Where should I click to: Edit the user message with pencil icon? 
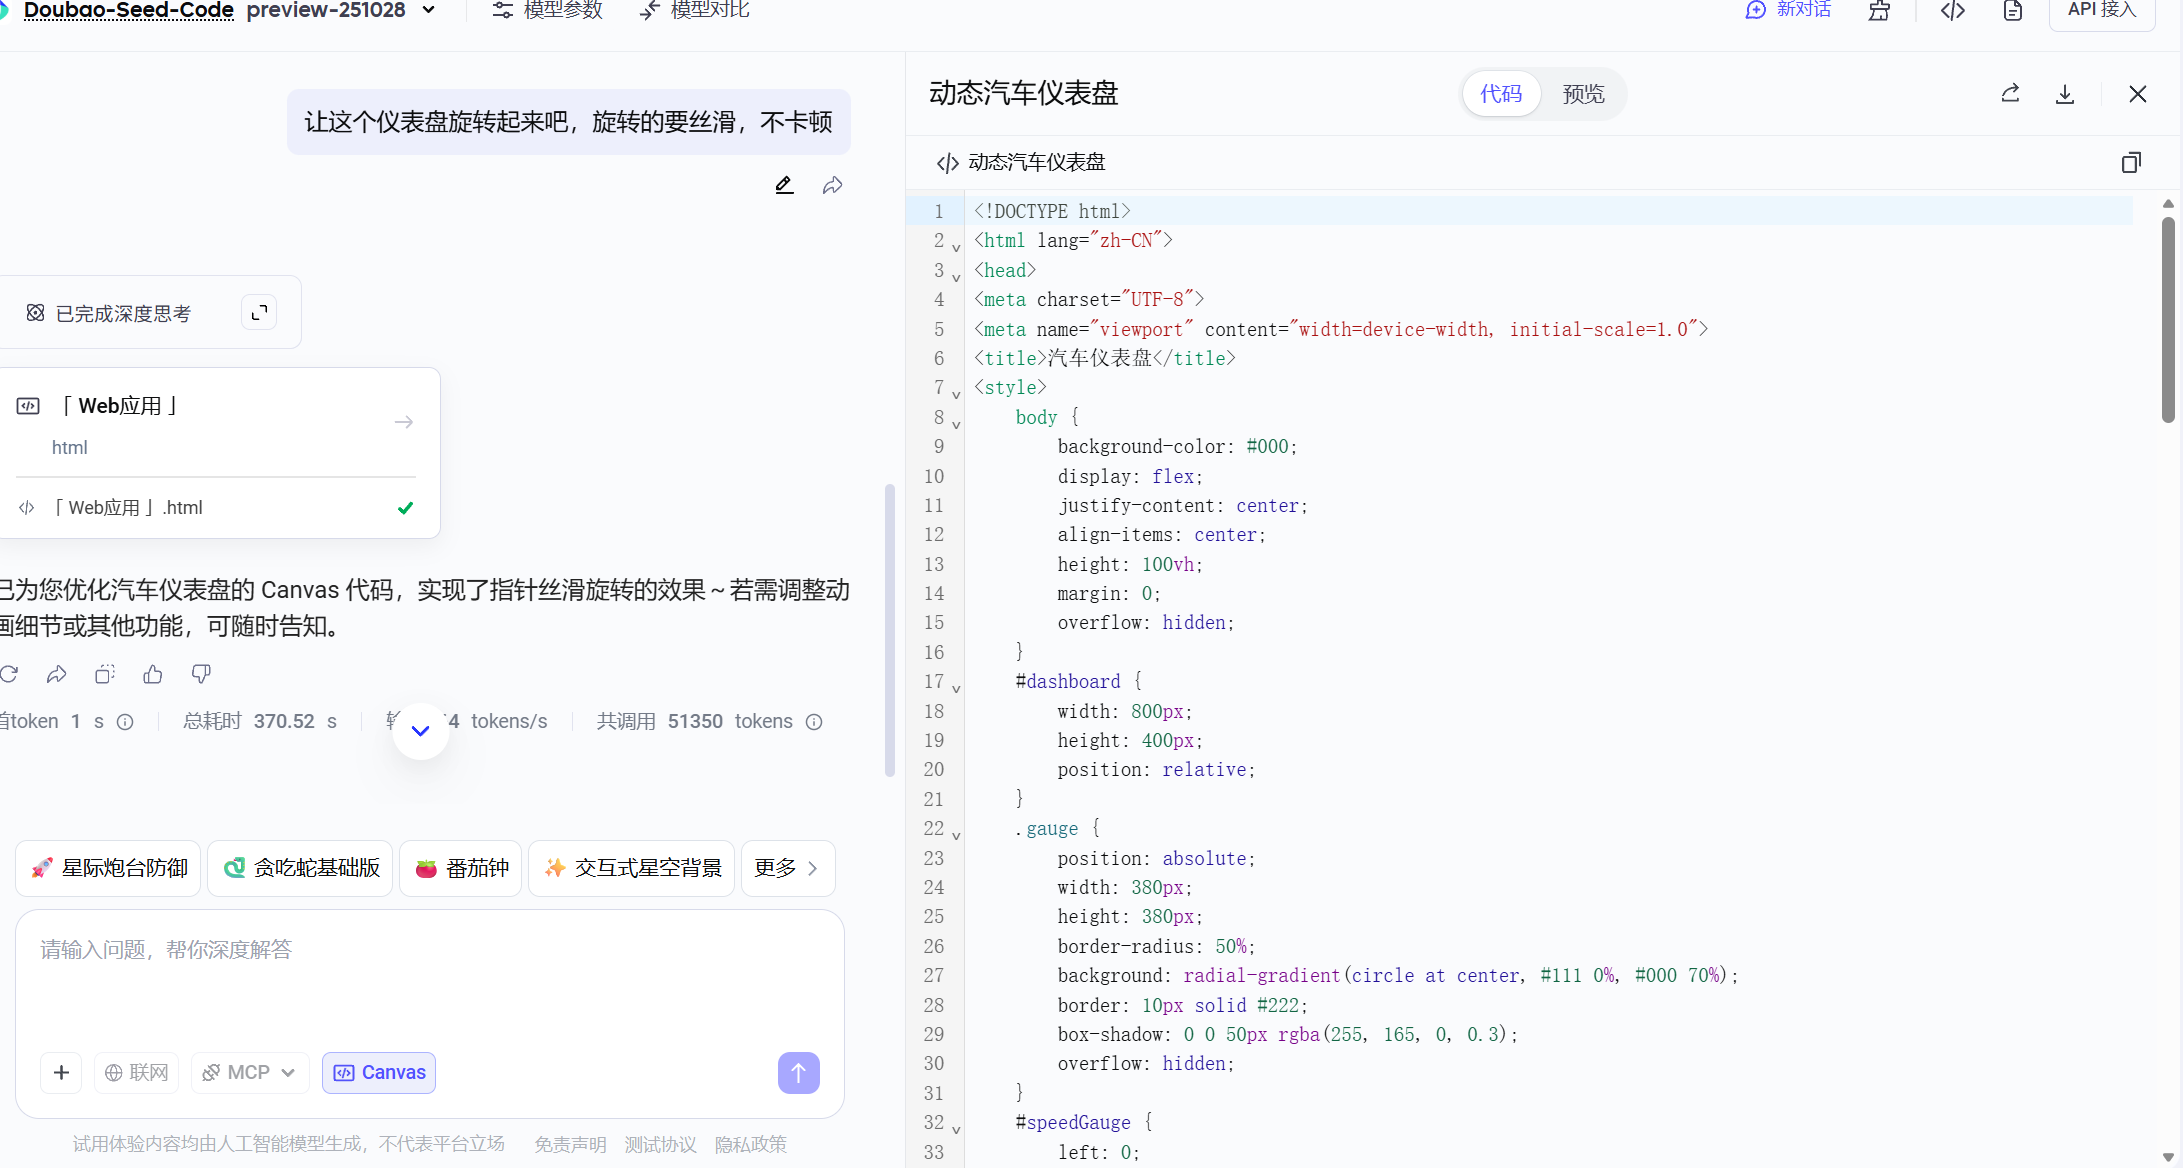784,186
